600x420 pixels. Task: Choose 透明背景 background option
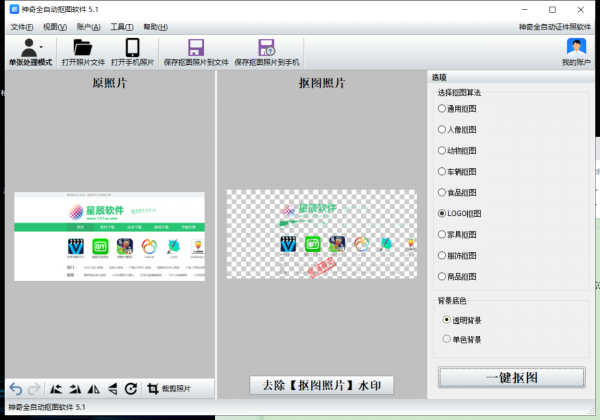(x=462, y=320)
